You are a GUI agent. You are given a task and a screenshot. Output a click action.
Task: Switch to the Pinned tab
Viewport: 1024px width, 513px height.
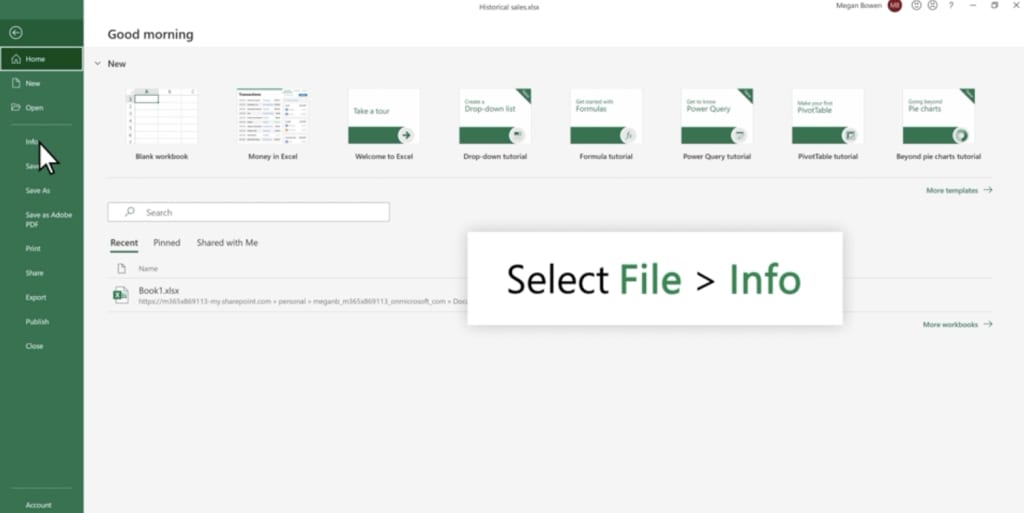tap(167, 243)
